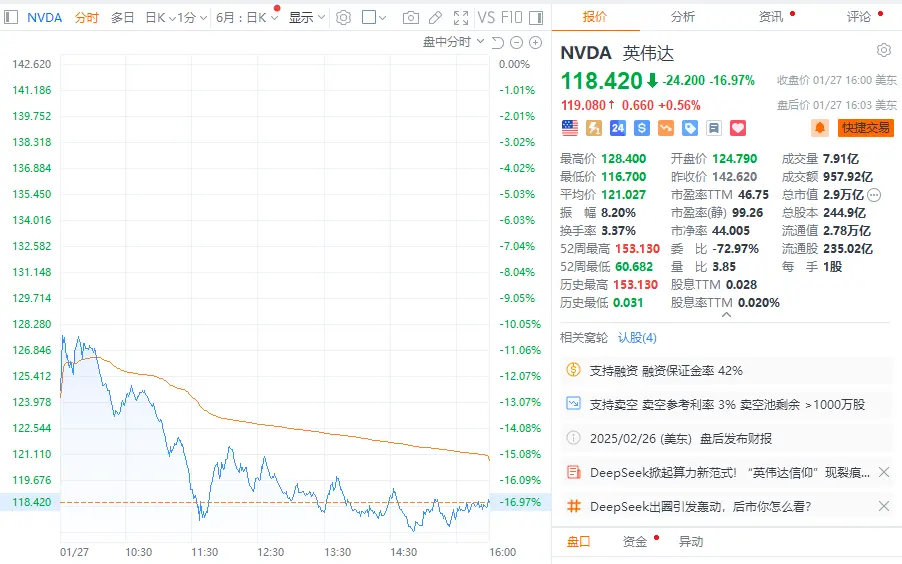
Task: Open the 2025/02/26 earnings release notice
Action: (x=681, y=439)
